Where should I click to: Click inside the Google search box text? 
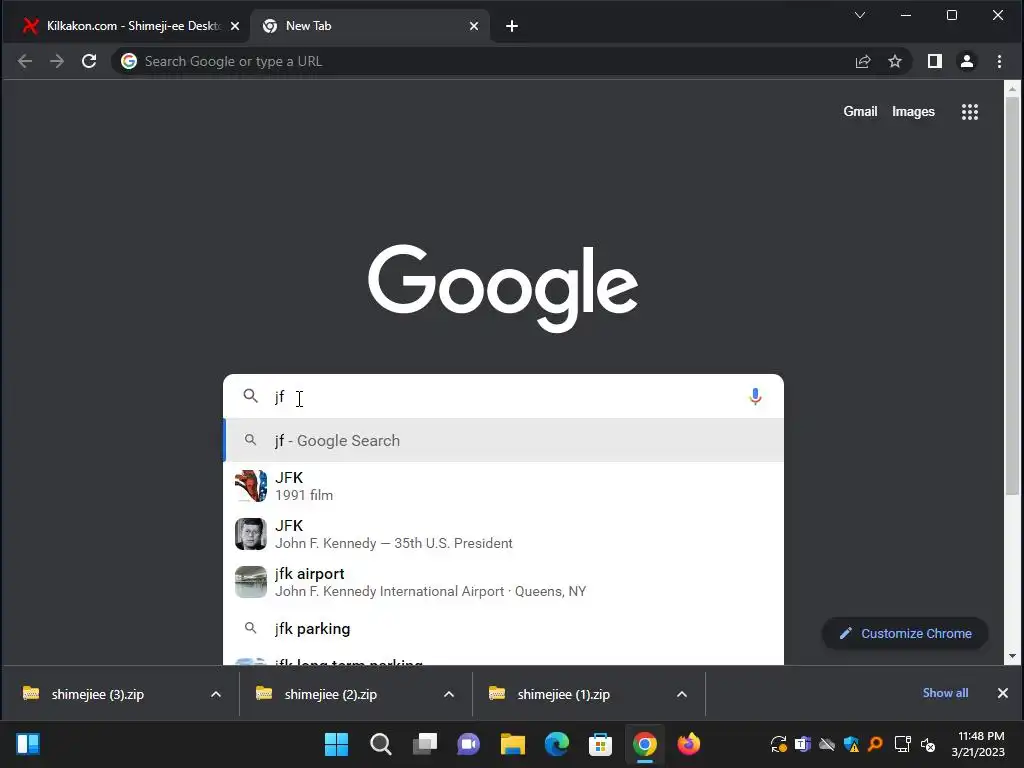tap(503, 396)
